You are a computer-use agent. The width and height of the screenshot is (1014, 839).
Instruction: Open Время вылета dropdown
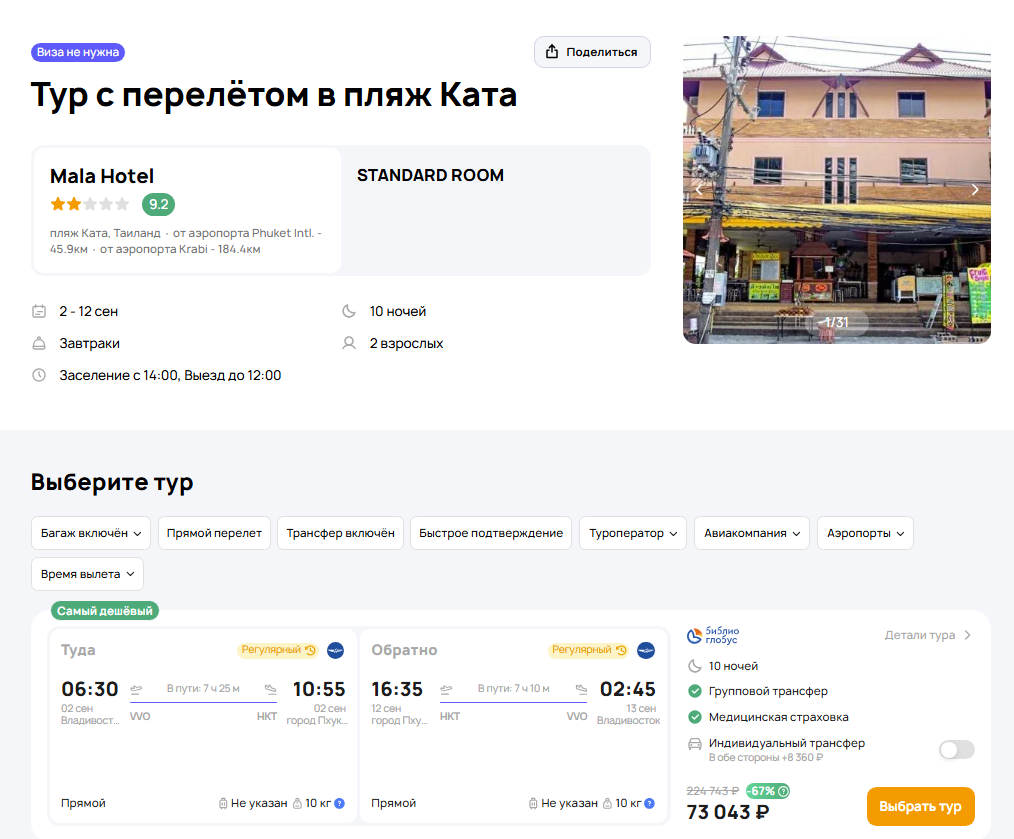click(87, 574)
